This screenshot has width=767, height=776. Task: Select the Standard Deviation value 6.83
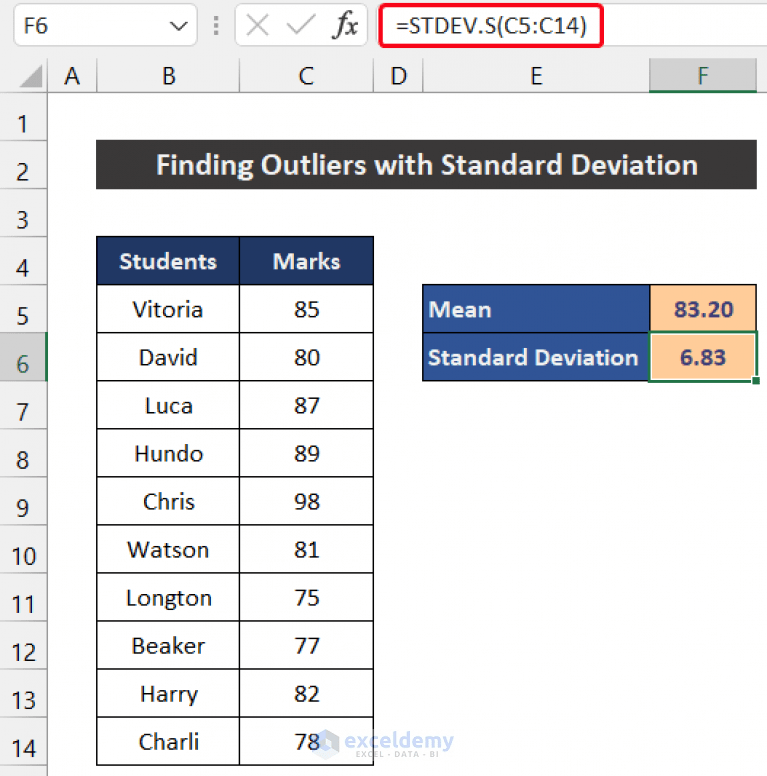703,357
